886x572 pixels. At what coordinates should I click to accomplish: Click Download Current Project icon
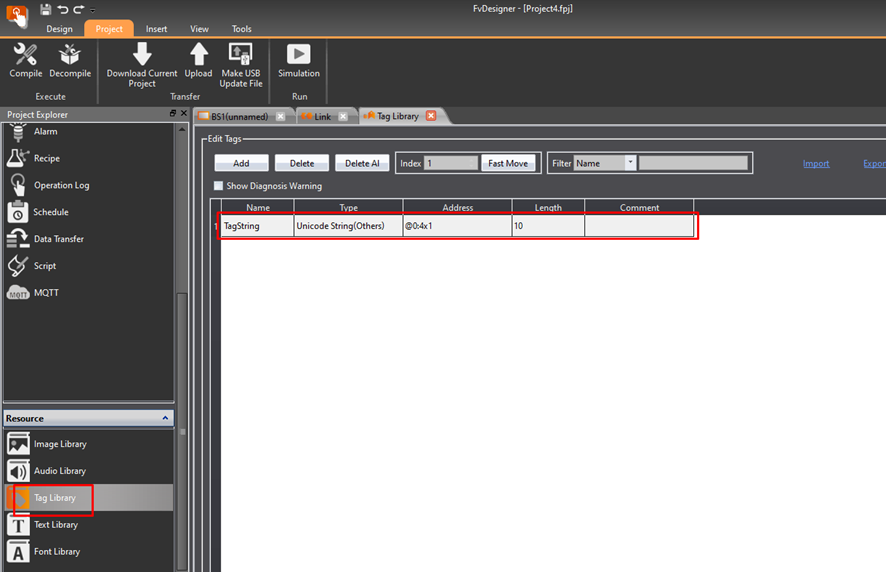pyautogui.click(x=142, y=54)
